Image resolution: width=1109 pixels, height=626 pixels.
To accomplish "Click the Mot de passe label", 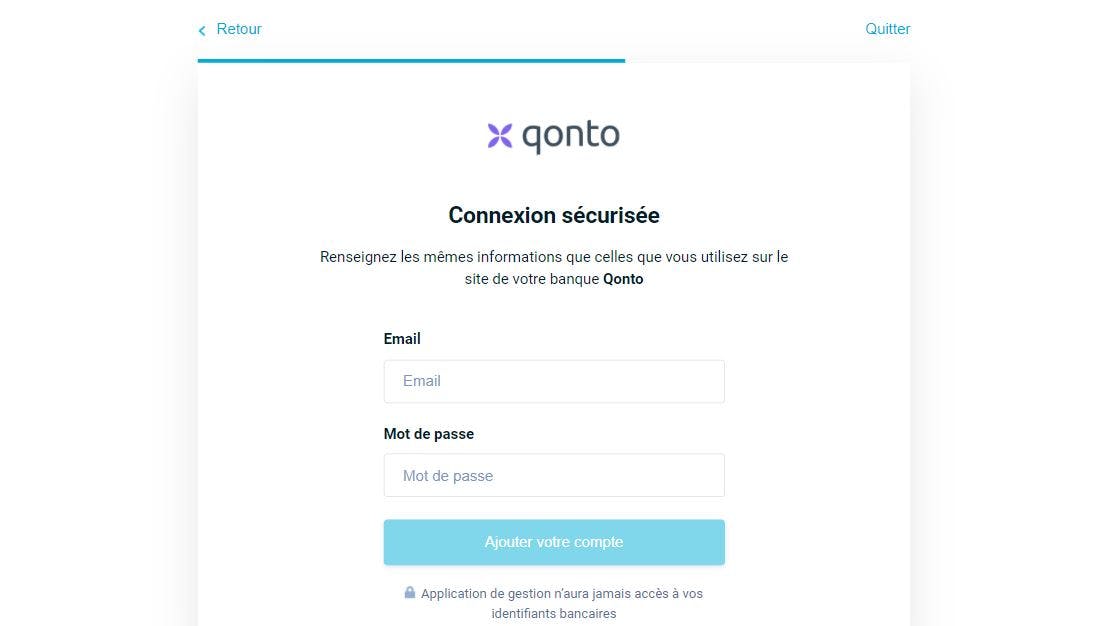I will (429, 434).
